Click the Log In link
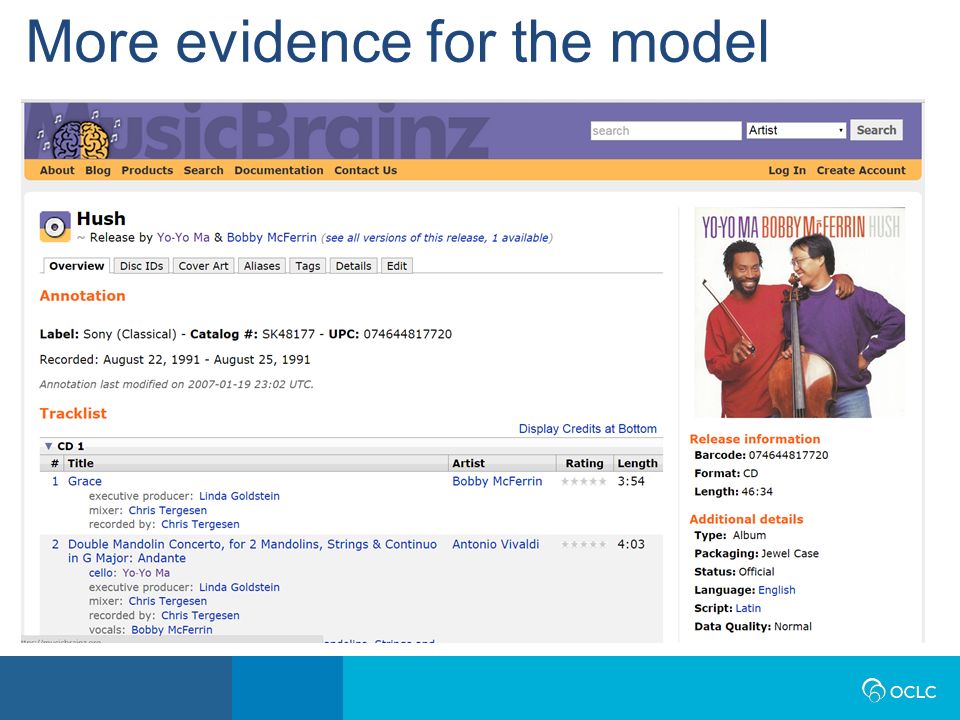The image size is (960, 720). pos(787,170)
